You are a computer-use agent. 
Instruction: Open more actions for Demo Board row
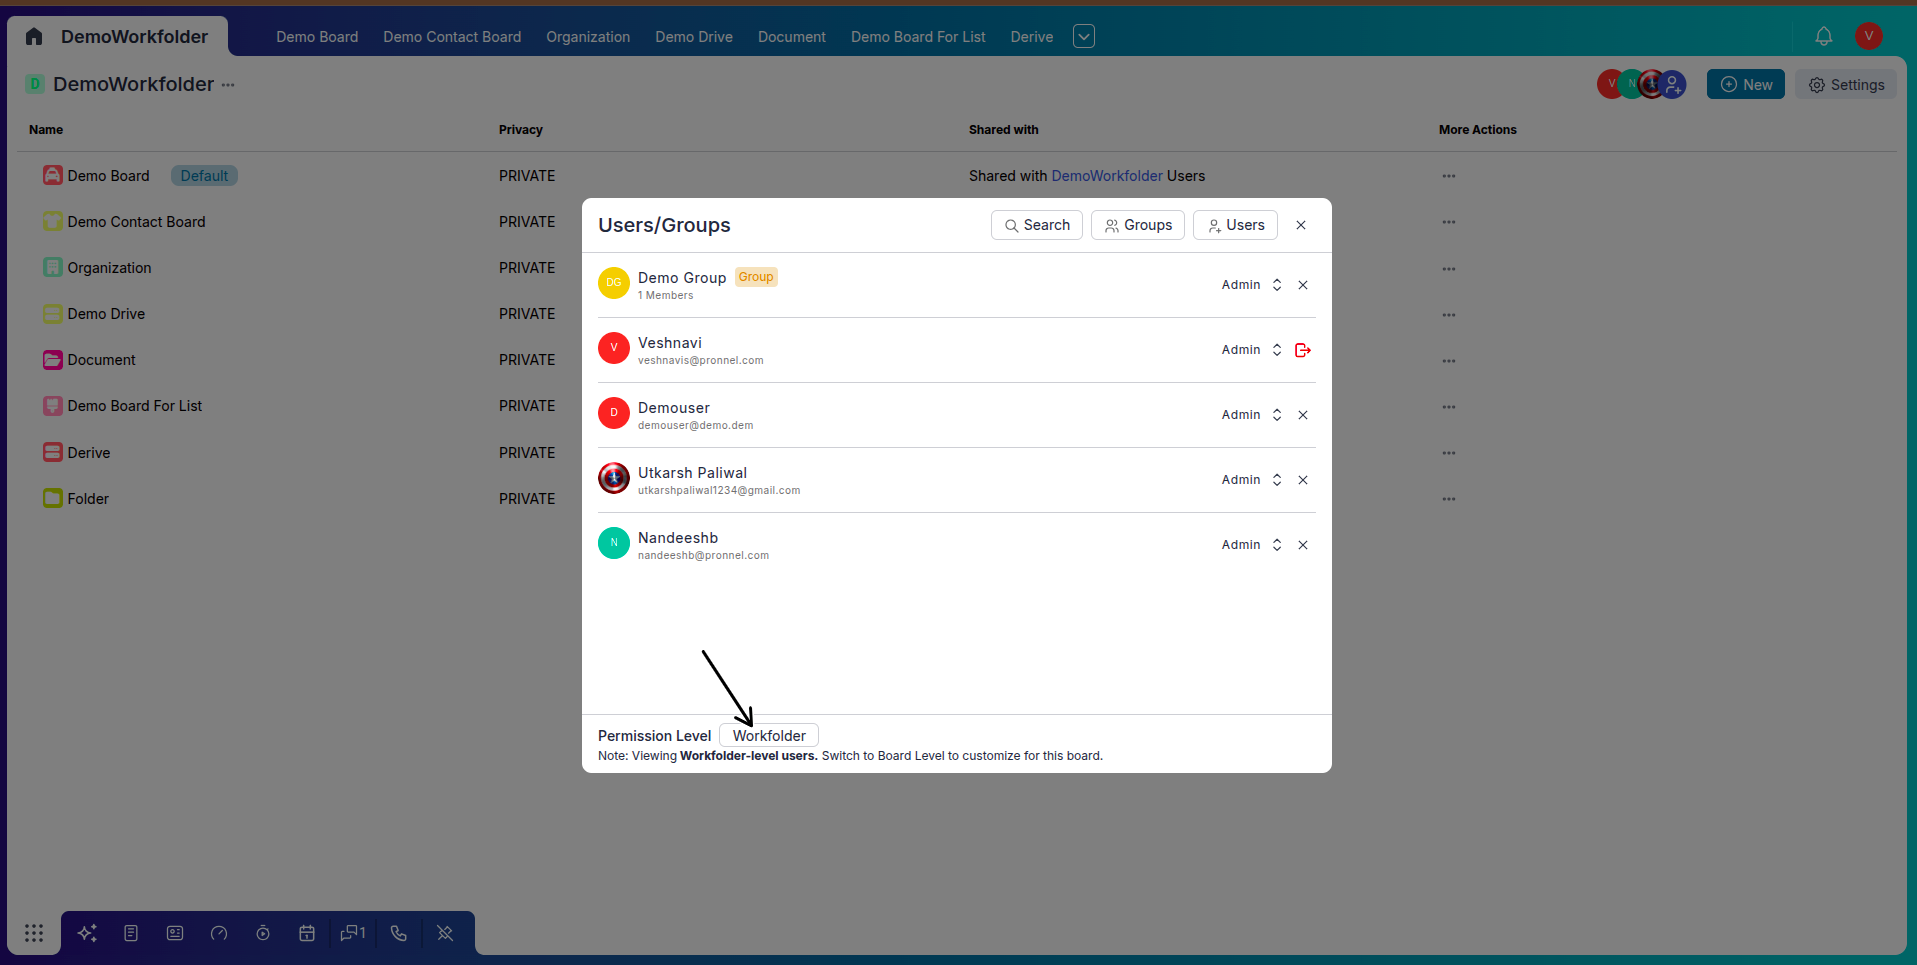point(1449,176)
